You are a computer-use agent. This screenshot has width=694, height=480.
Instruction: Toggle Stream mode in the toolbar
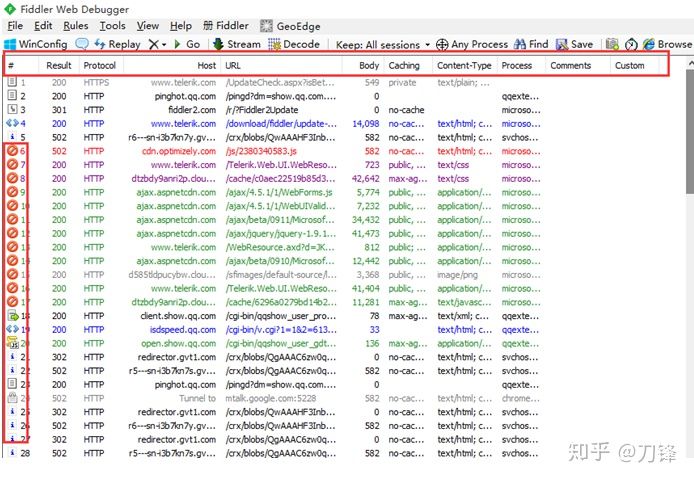point(237,44)
